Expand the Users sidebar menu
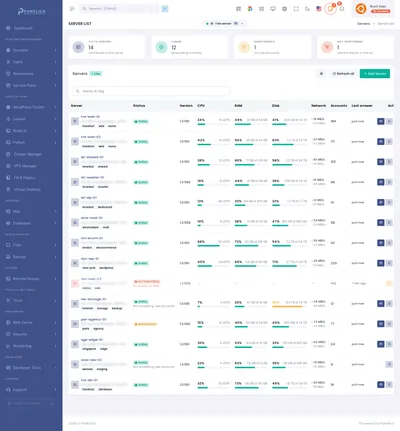This screenshot has width=400, height=431. point(31,62)
